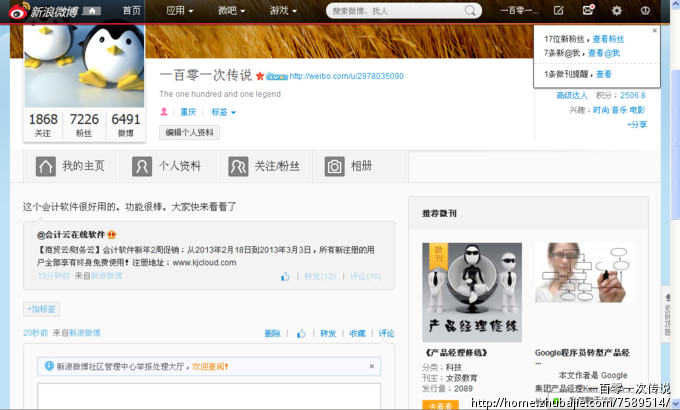Click 时尚 interest link
This screenshot has height=410, width=680.
[601, 110]
